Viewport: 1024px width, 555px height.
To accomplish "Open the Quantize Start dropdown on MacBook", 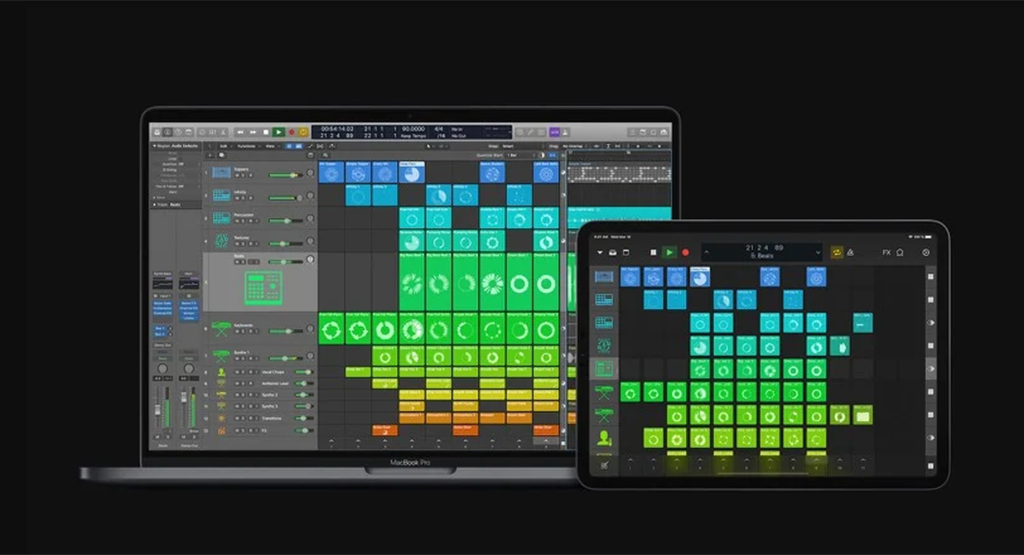I will tap(520, 155).
